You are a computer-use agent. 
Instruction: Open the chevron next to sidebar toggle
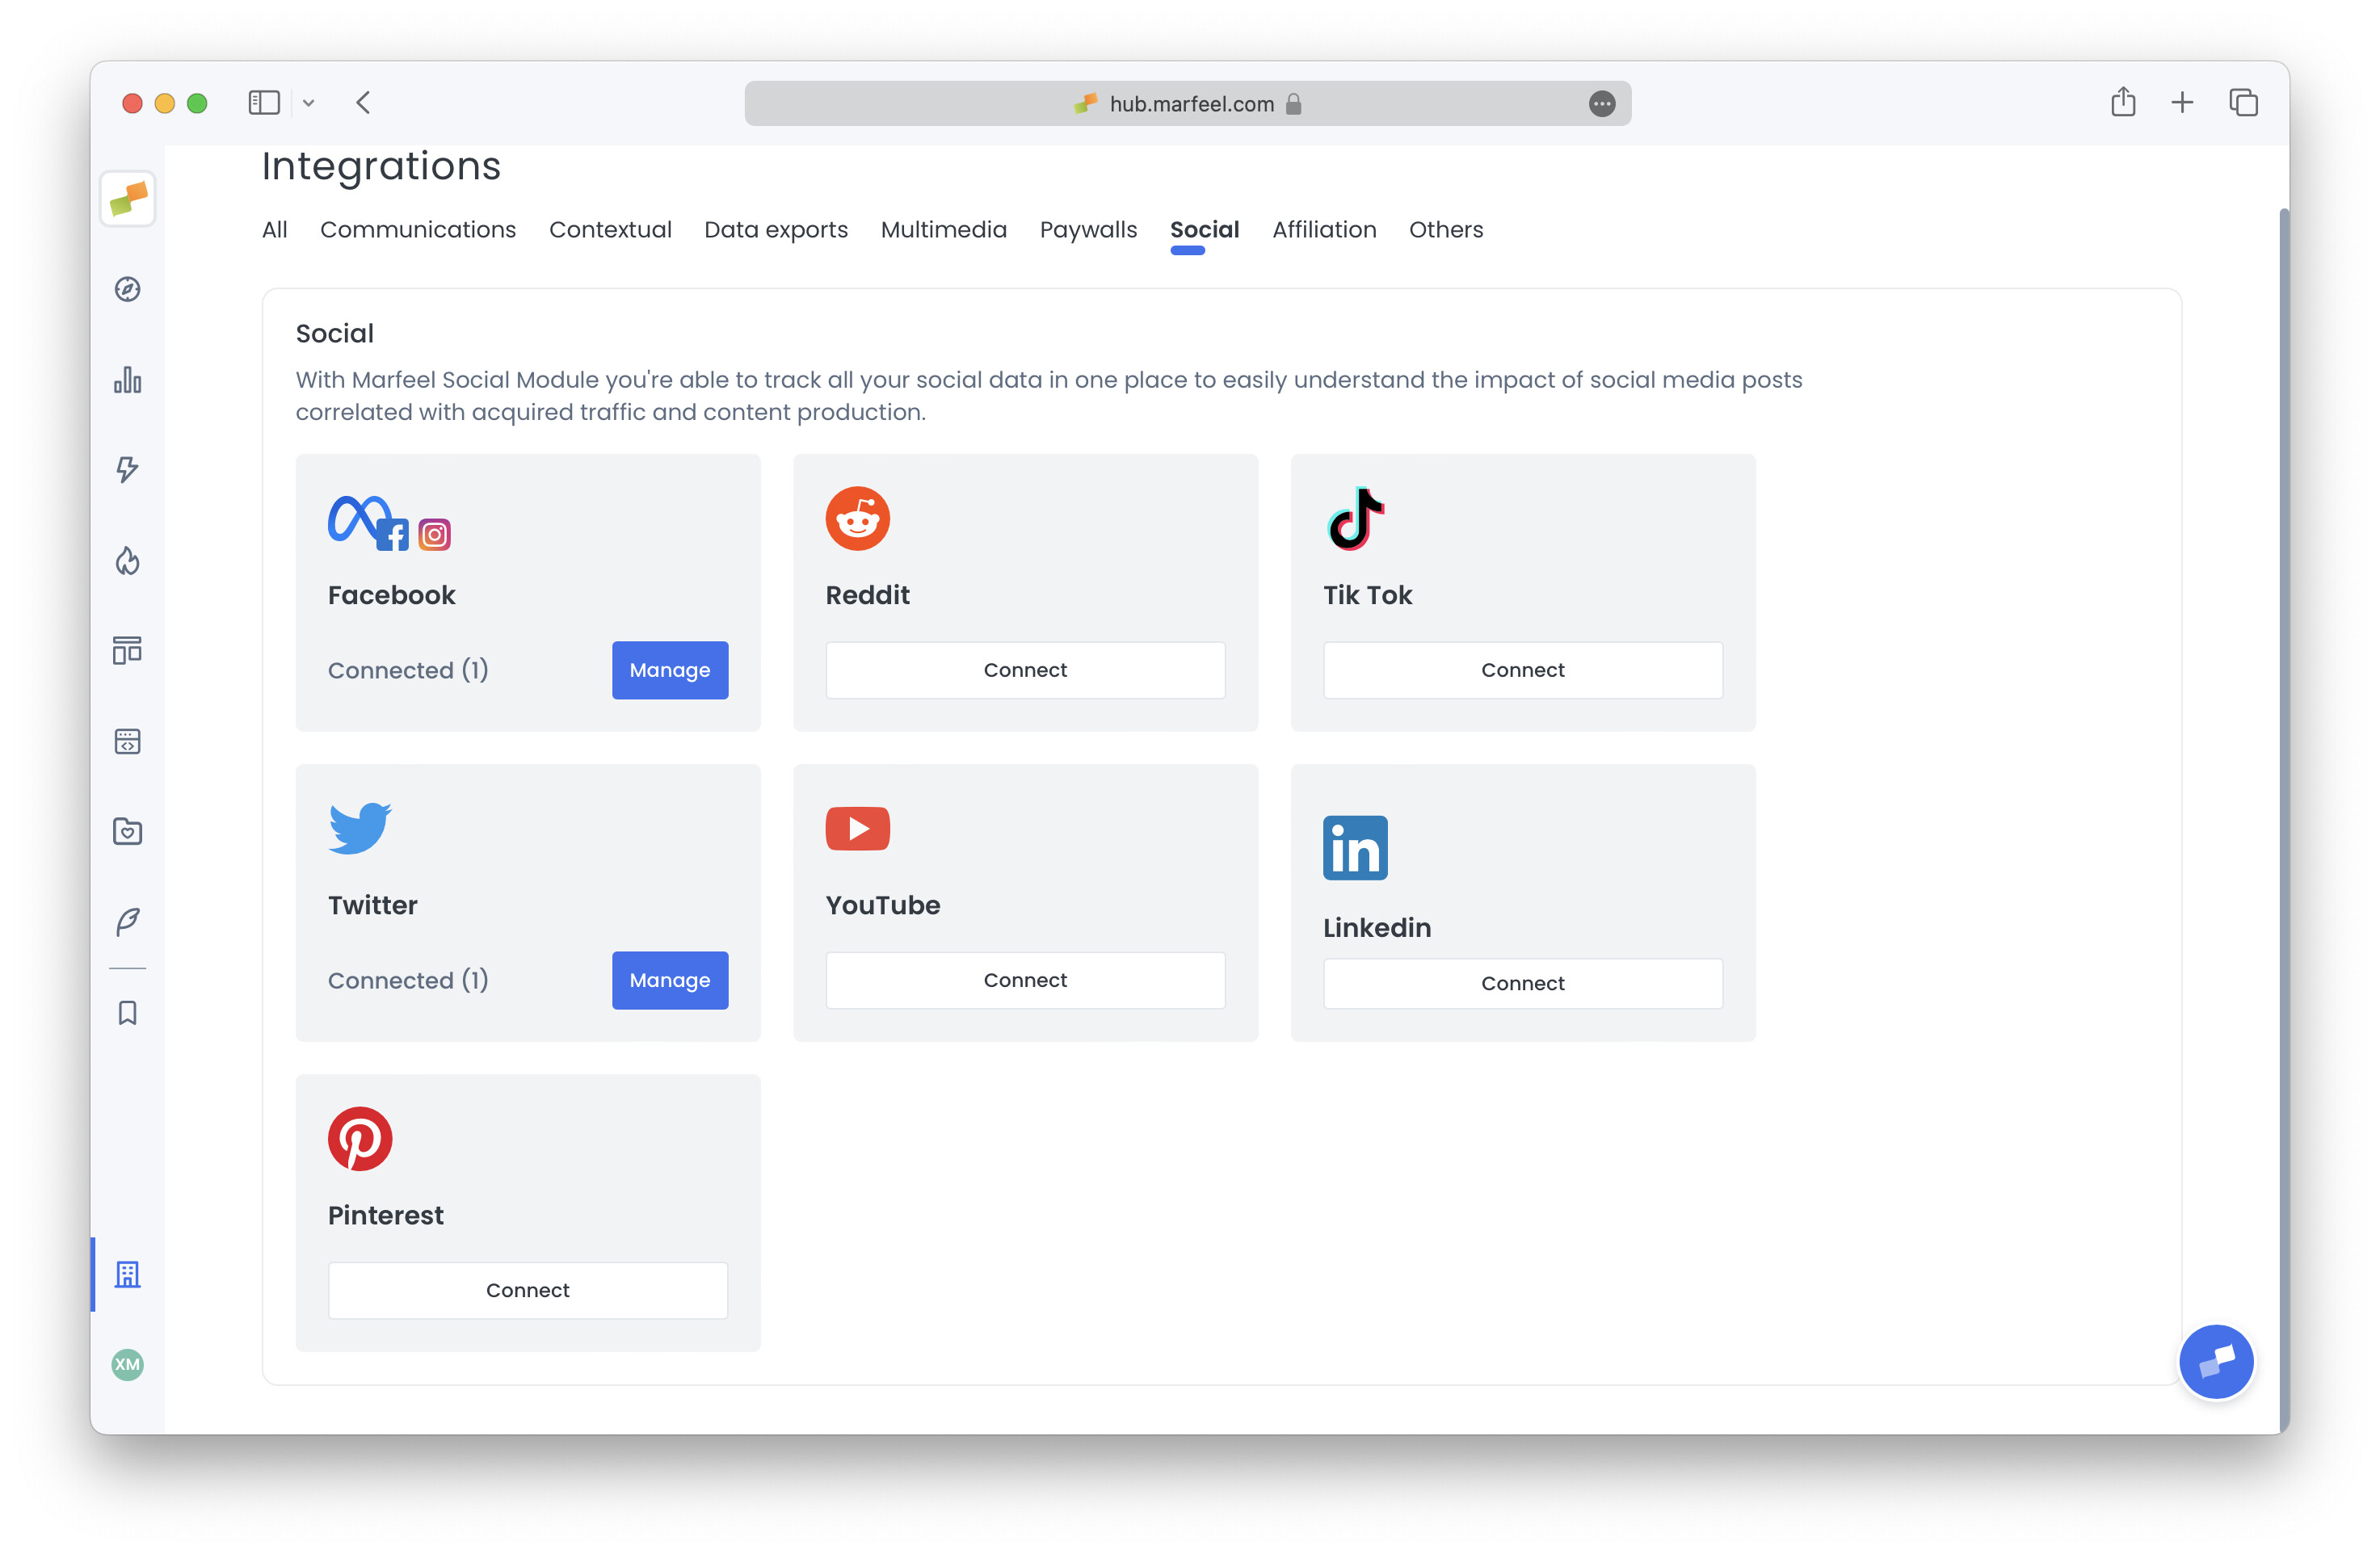308,102
